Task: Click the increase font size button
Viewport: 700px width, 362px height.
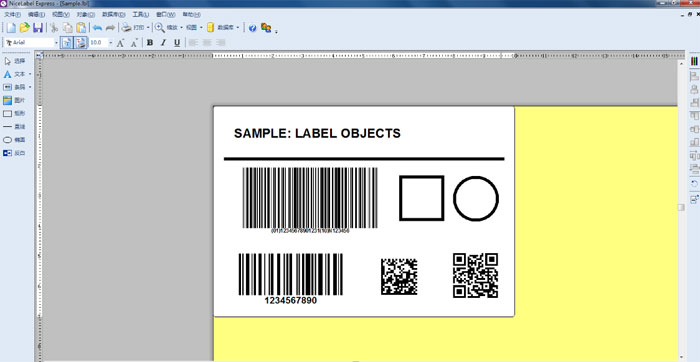Action: (120, 43)
